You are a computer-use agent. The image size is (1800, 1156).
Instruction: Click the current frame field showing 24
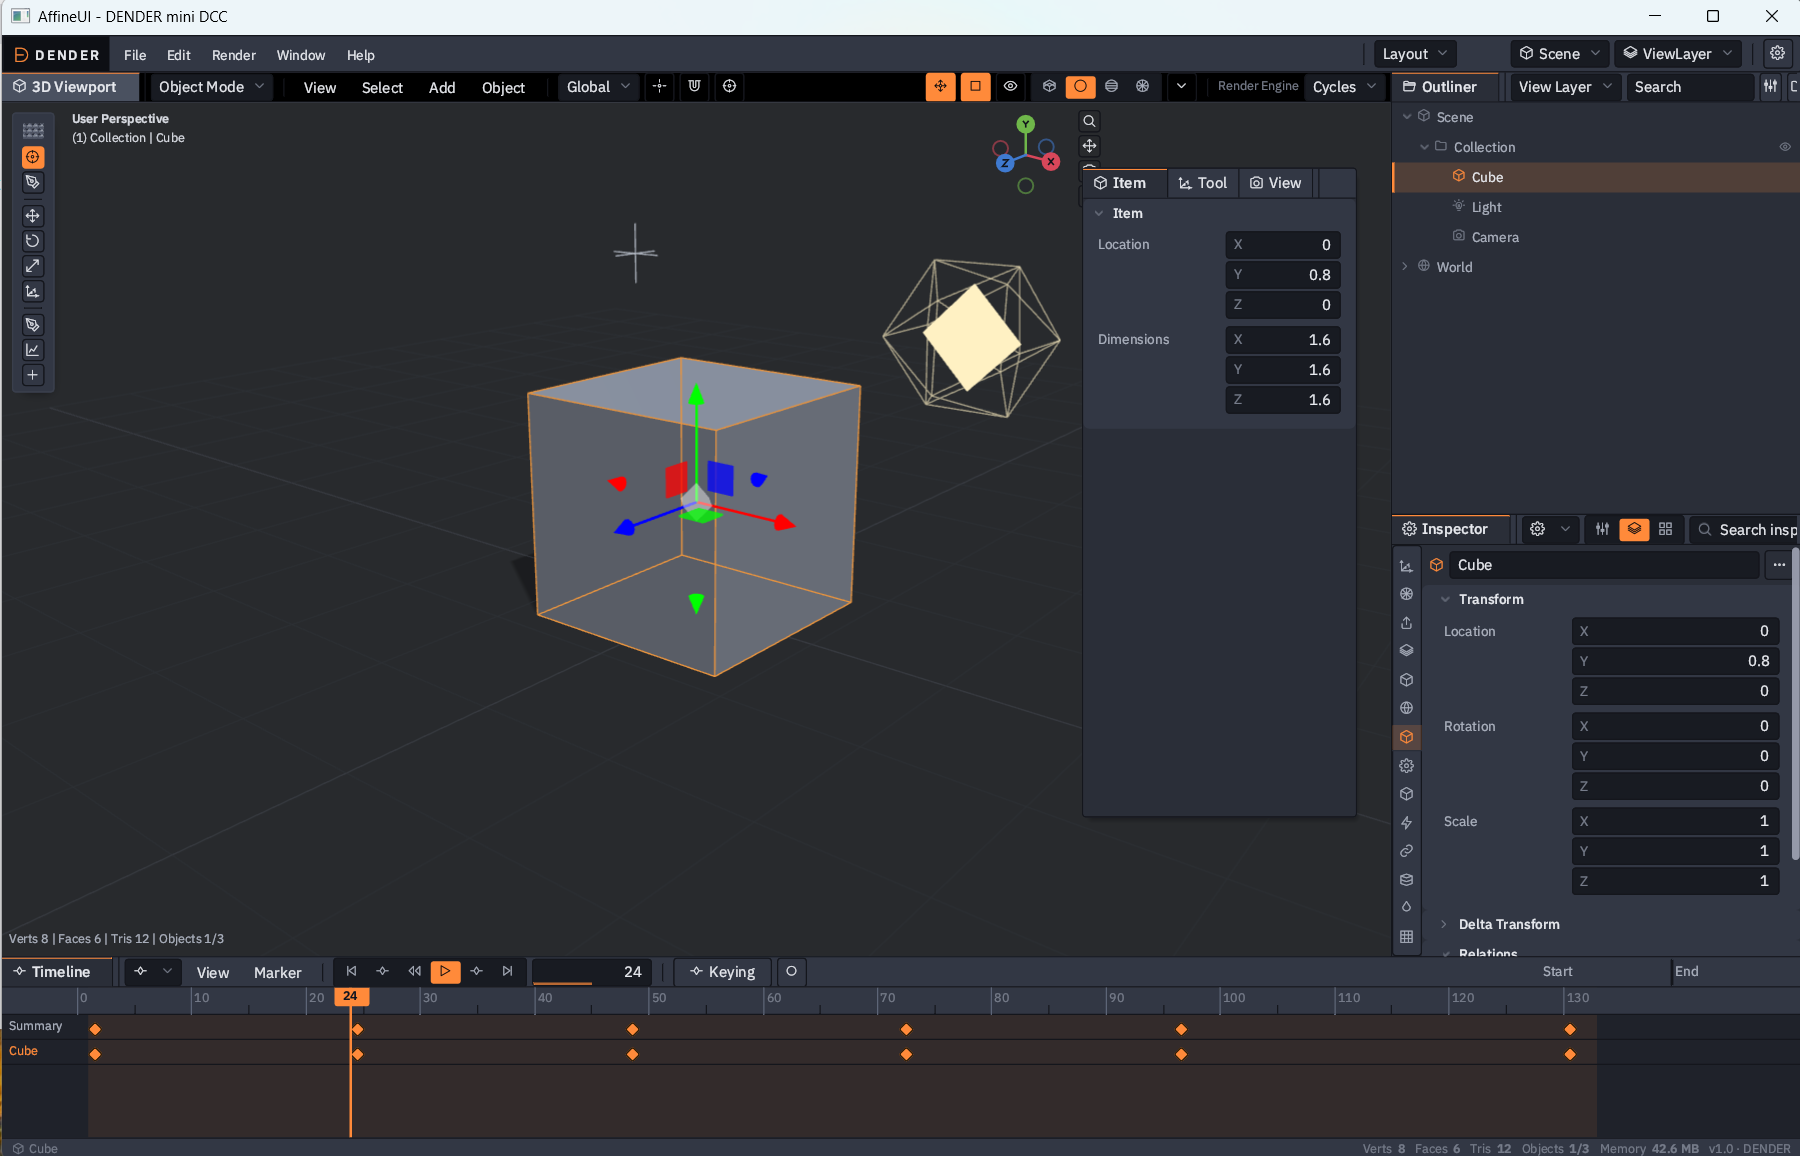coord(592,972)
